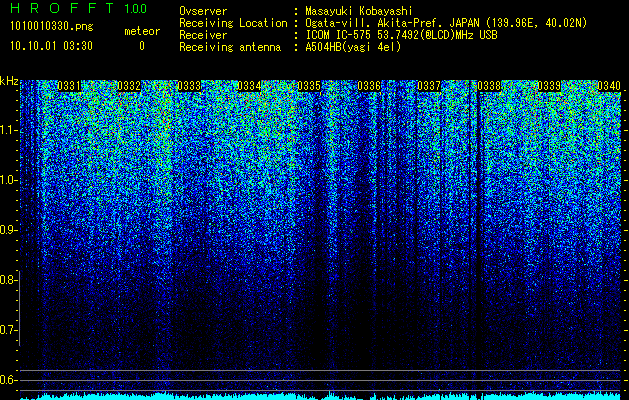Click the meteor count value 0

click(x=142, y=46)
